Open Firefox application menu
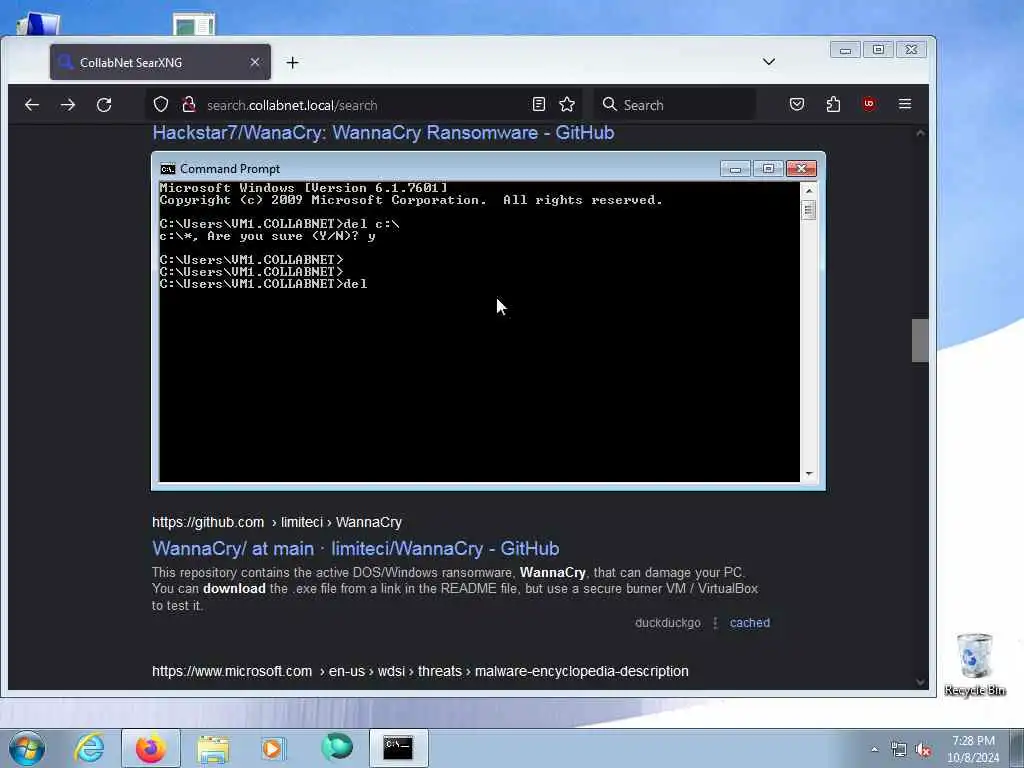Viewport: 1024px width, 768px height. (904, 104)
